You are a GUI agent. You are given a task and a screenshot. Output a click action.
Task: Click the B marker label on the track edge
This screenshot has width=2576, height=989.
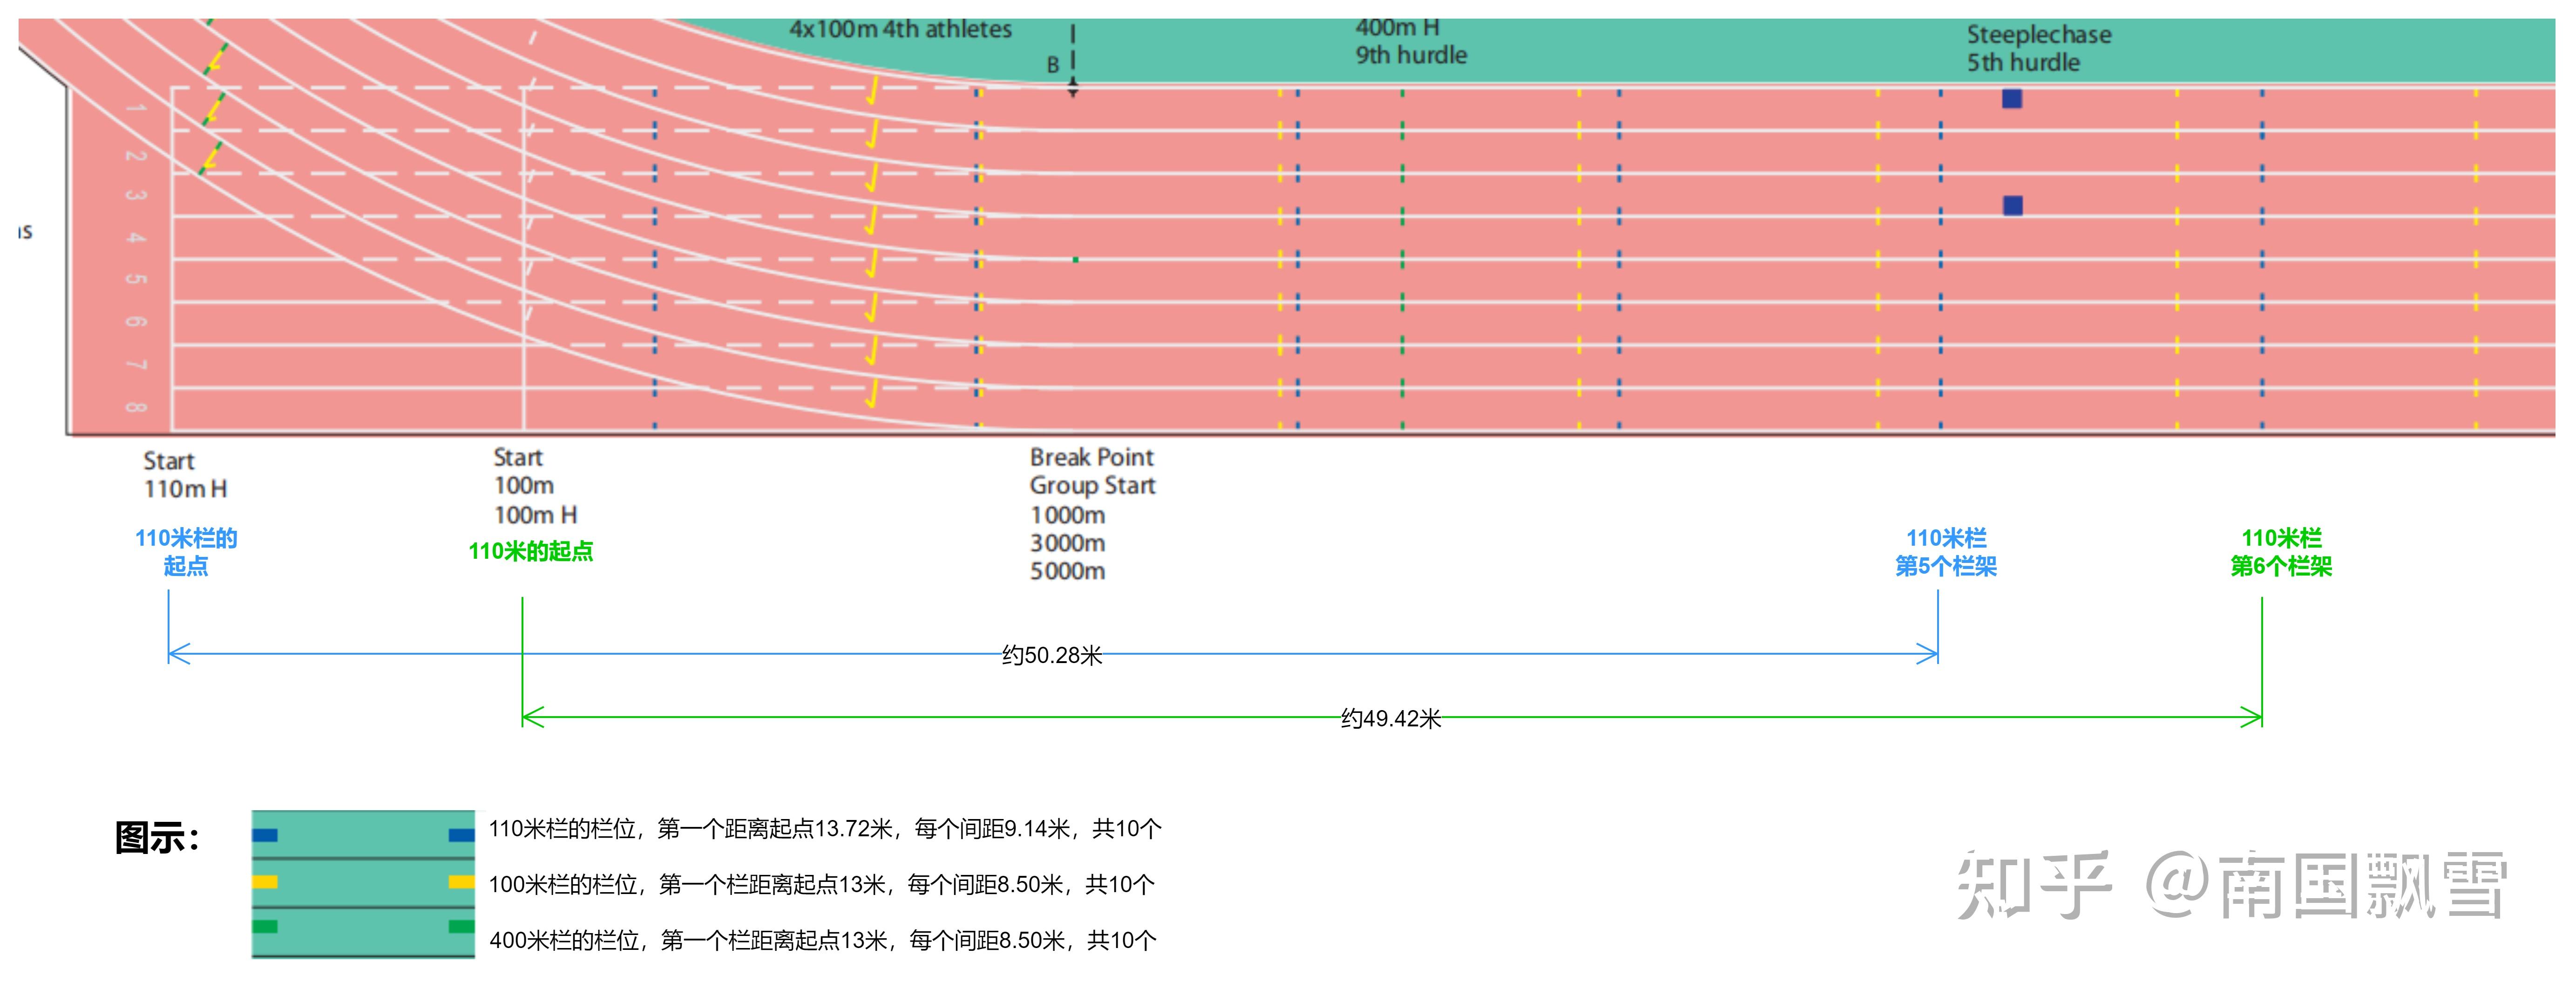pos(1053,65)
